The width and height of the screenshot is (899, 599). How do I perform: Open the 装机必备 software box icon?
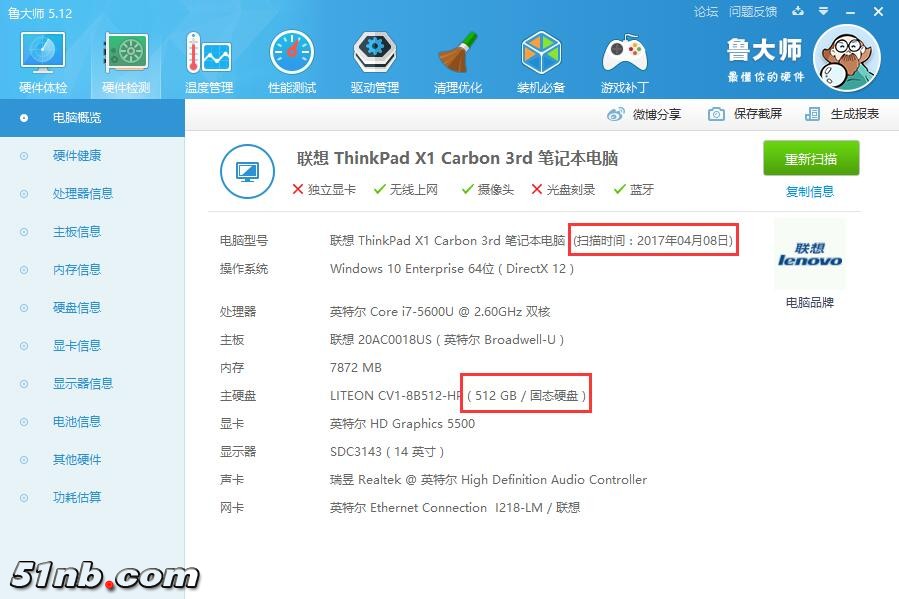tap(541, 60)
